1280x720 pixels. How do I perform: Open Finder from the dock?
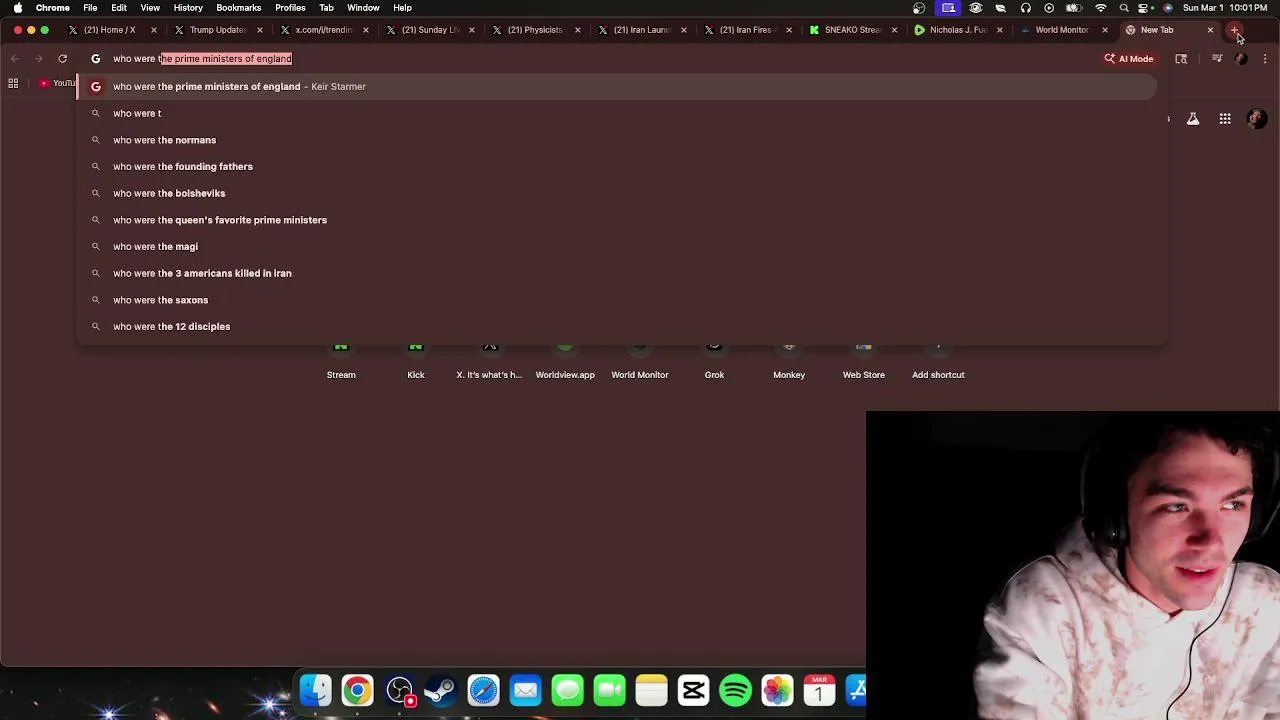pyautogui.click(x=316, y=690)
